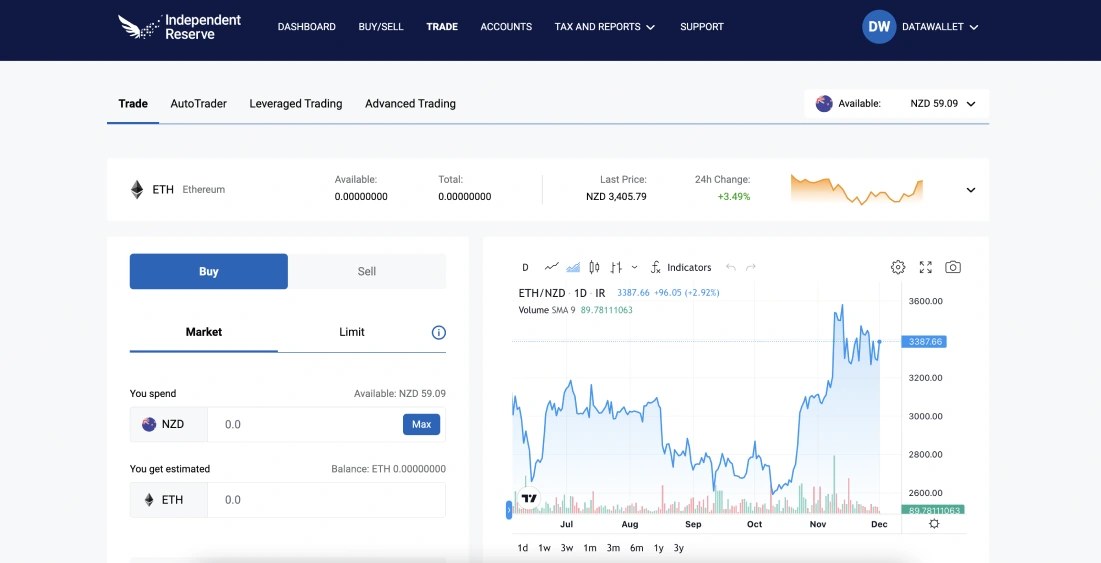Click the Available: NZD 59.09 text above spend field
The width and height of the screenshot is (1101, 563).
click(400, 394)
